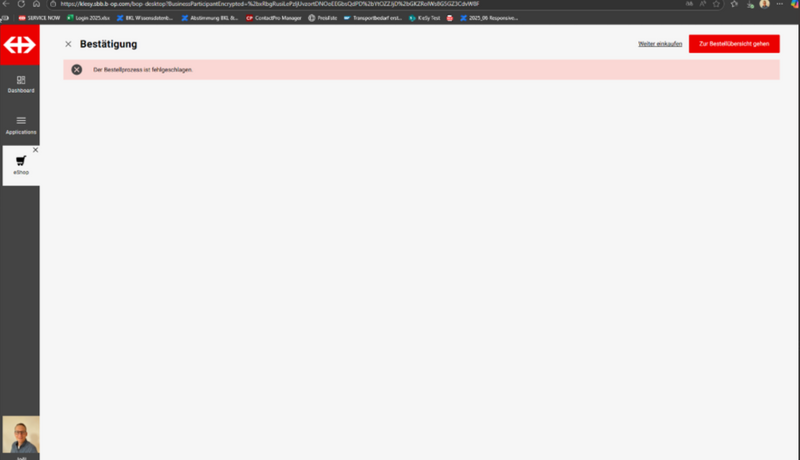This screenshot has height=460, width=800.
Task: Click the error icon in the red banner
Action: pyautogui.click(x=77, y=70)
